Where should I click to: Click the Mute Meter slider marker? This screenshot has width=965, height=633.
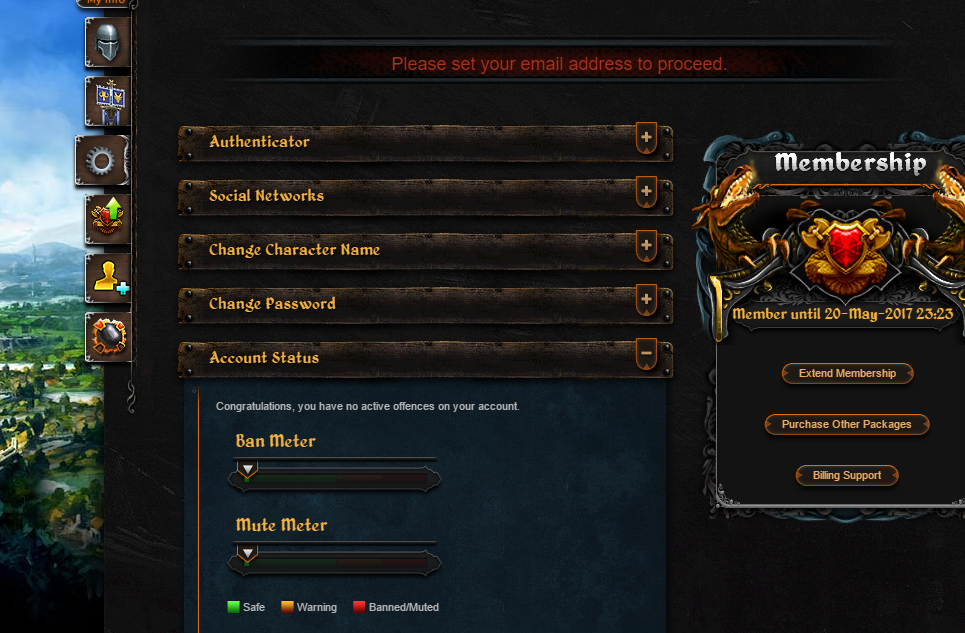point(247,554)
